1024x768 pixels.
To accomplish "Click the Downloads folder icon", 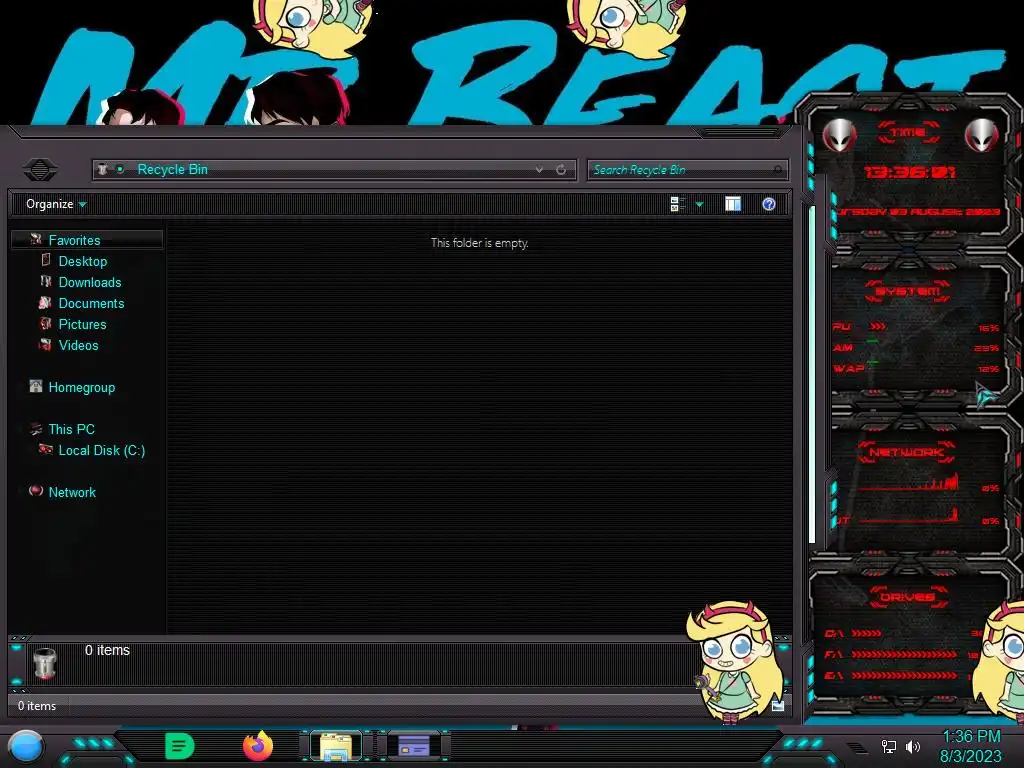I will point(46,281).
